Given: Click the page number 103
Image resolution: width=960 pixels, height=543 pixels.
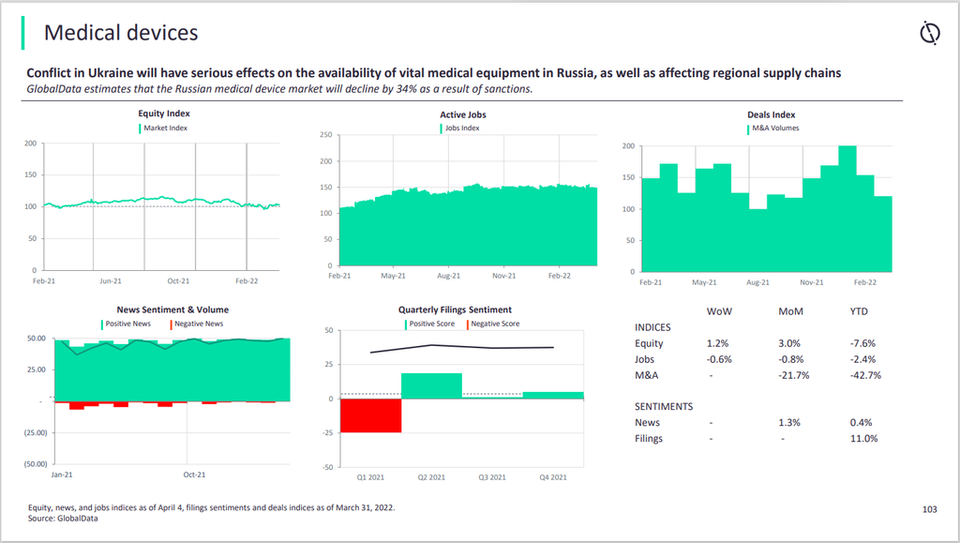Looking at the screenshot, I should coord(929,510).
